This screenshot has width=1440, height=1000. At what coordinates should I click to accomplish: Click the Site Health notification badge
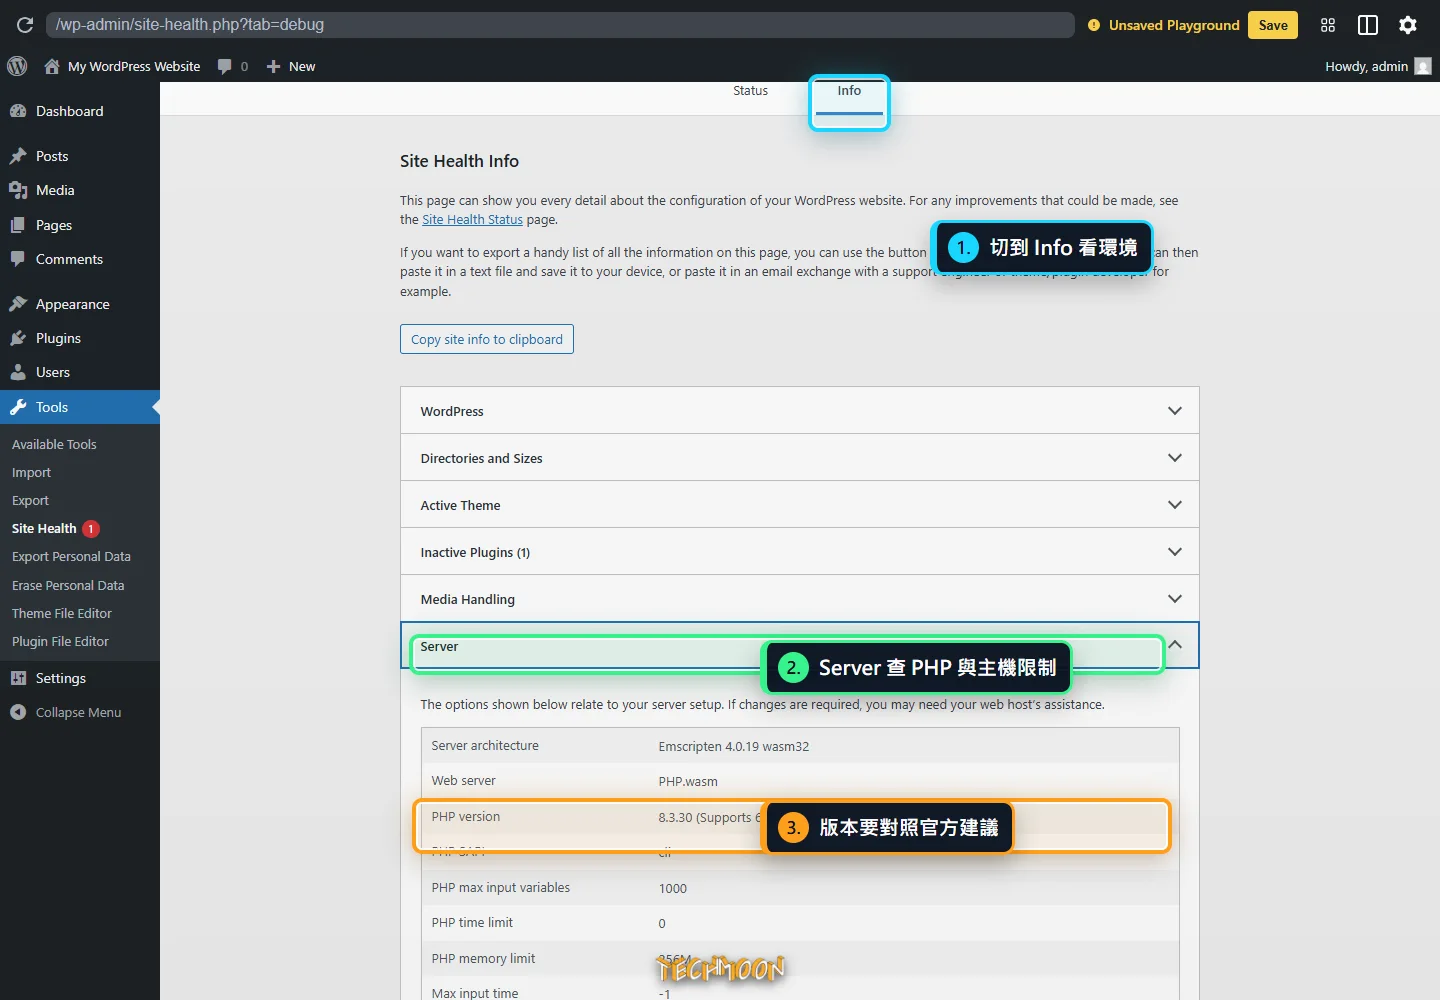(x=91, y=529)
